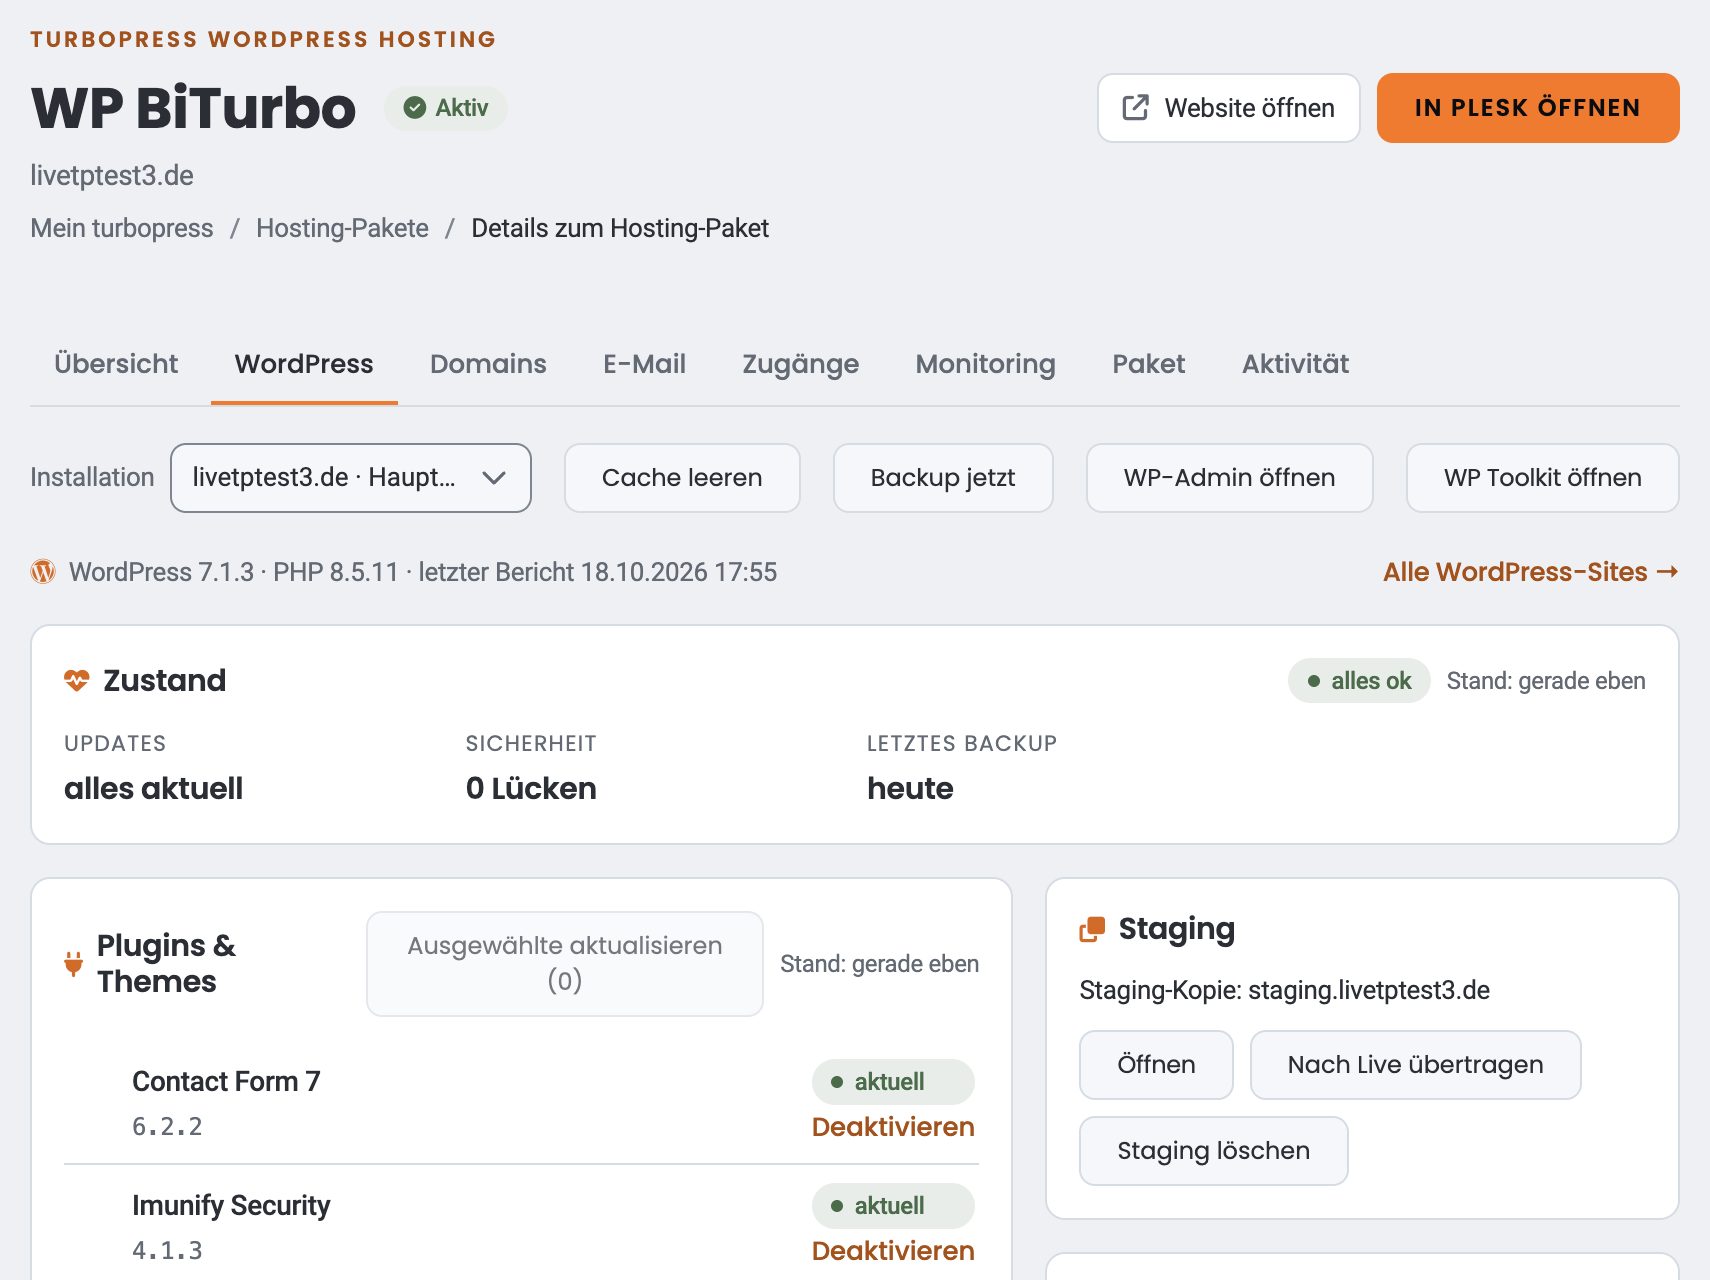Screen dimensions: 1710x1280
Task: Open the Paket tab
Action: click(1149, 364)
